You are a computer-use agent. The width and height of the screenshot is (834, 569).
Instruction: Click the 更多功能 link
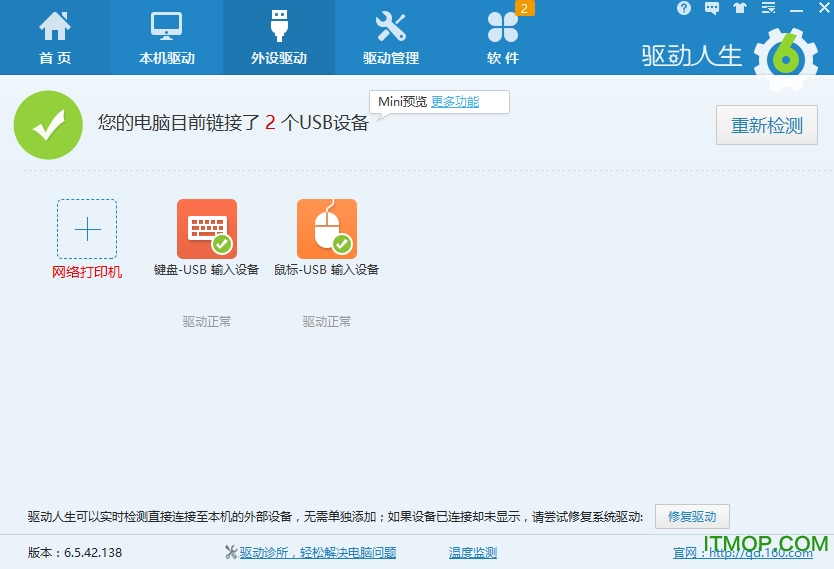coord(455,102)
